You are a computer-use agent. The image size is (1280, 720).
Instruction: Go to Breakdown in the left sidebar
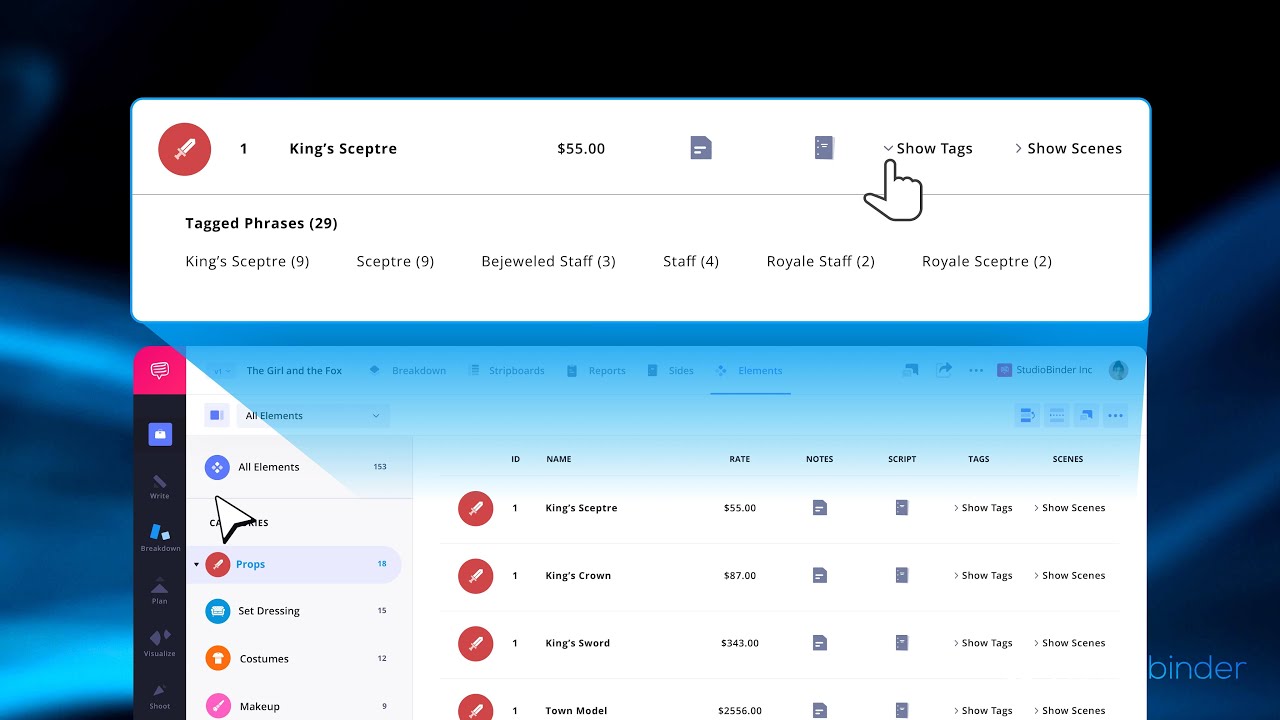pos(160,538)
